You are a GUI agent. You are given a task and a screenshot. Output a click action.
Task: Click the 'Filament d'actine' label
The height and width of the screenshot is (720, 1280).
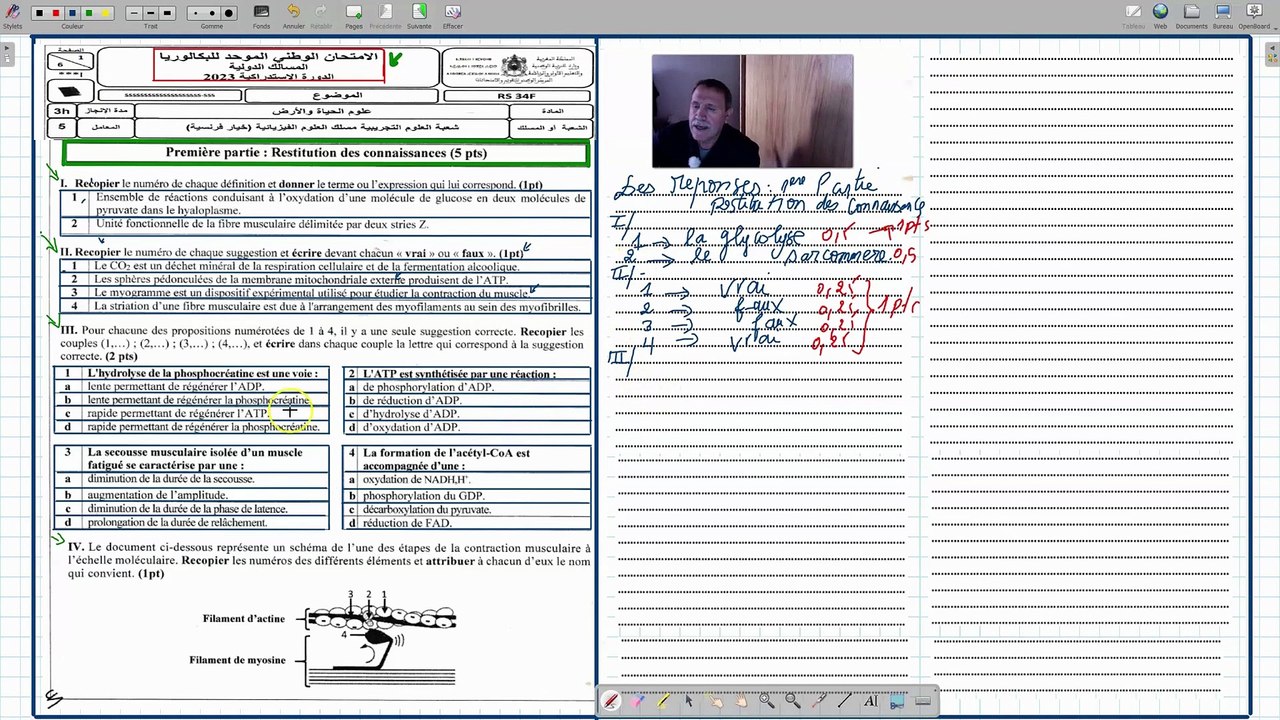coord(244,619)
